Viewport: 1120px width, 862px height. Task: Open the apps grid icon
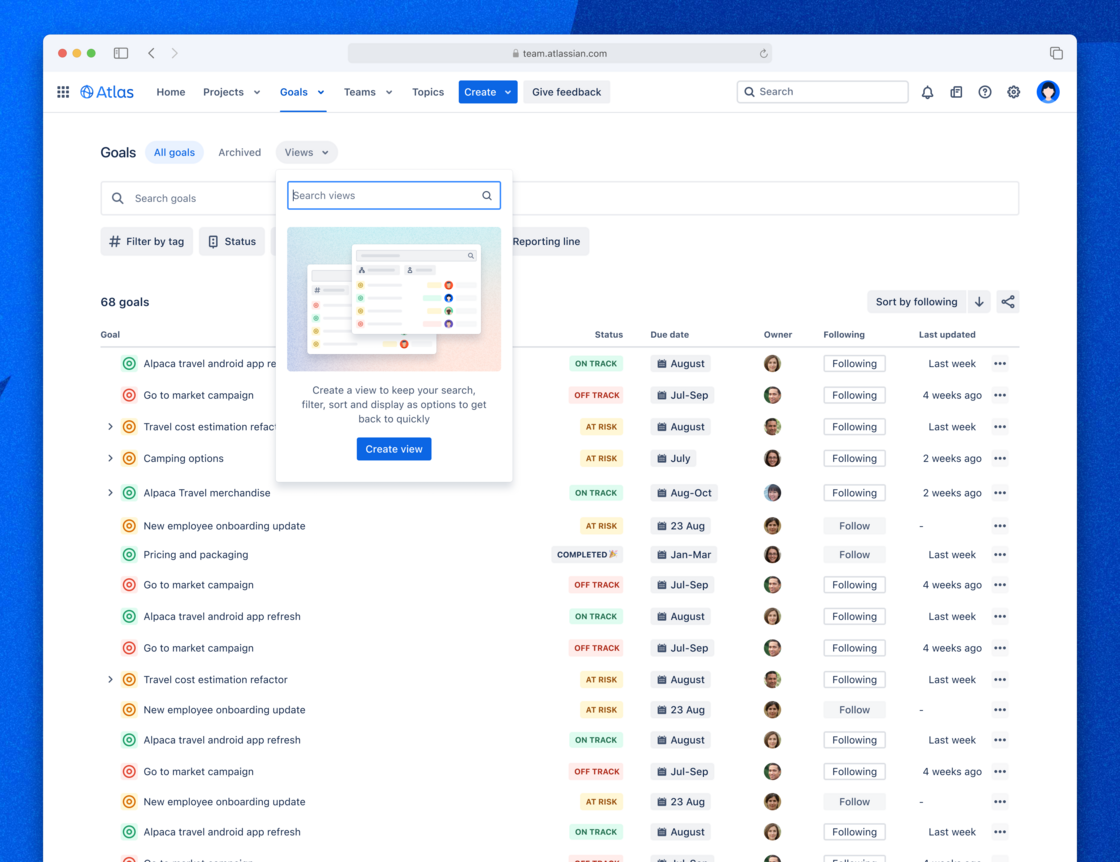click(62, 91)
